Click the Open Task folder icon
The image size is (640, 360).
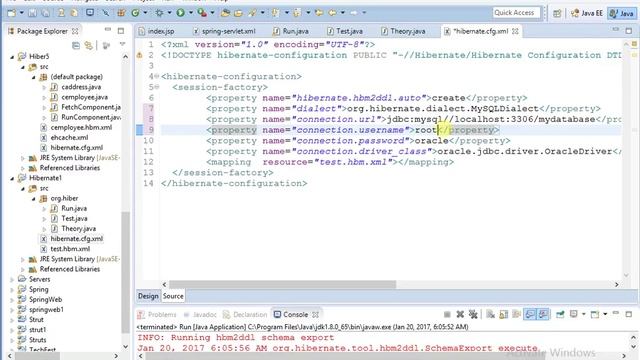[238, 13]
